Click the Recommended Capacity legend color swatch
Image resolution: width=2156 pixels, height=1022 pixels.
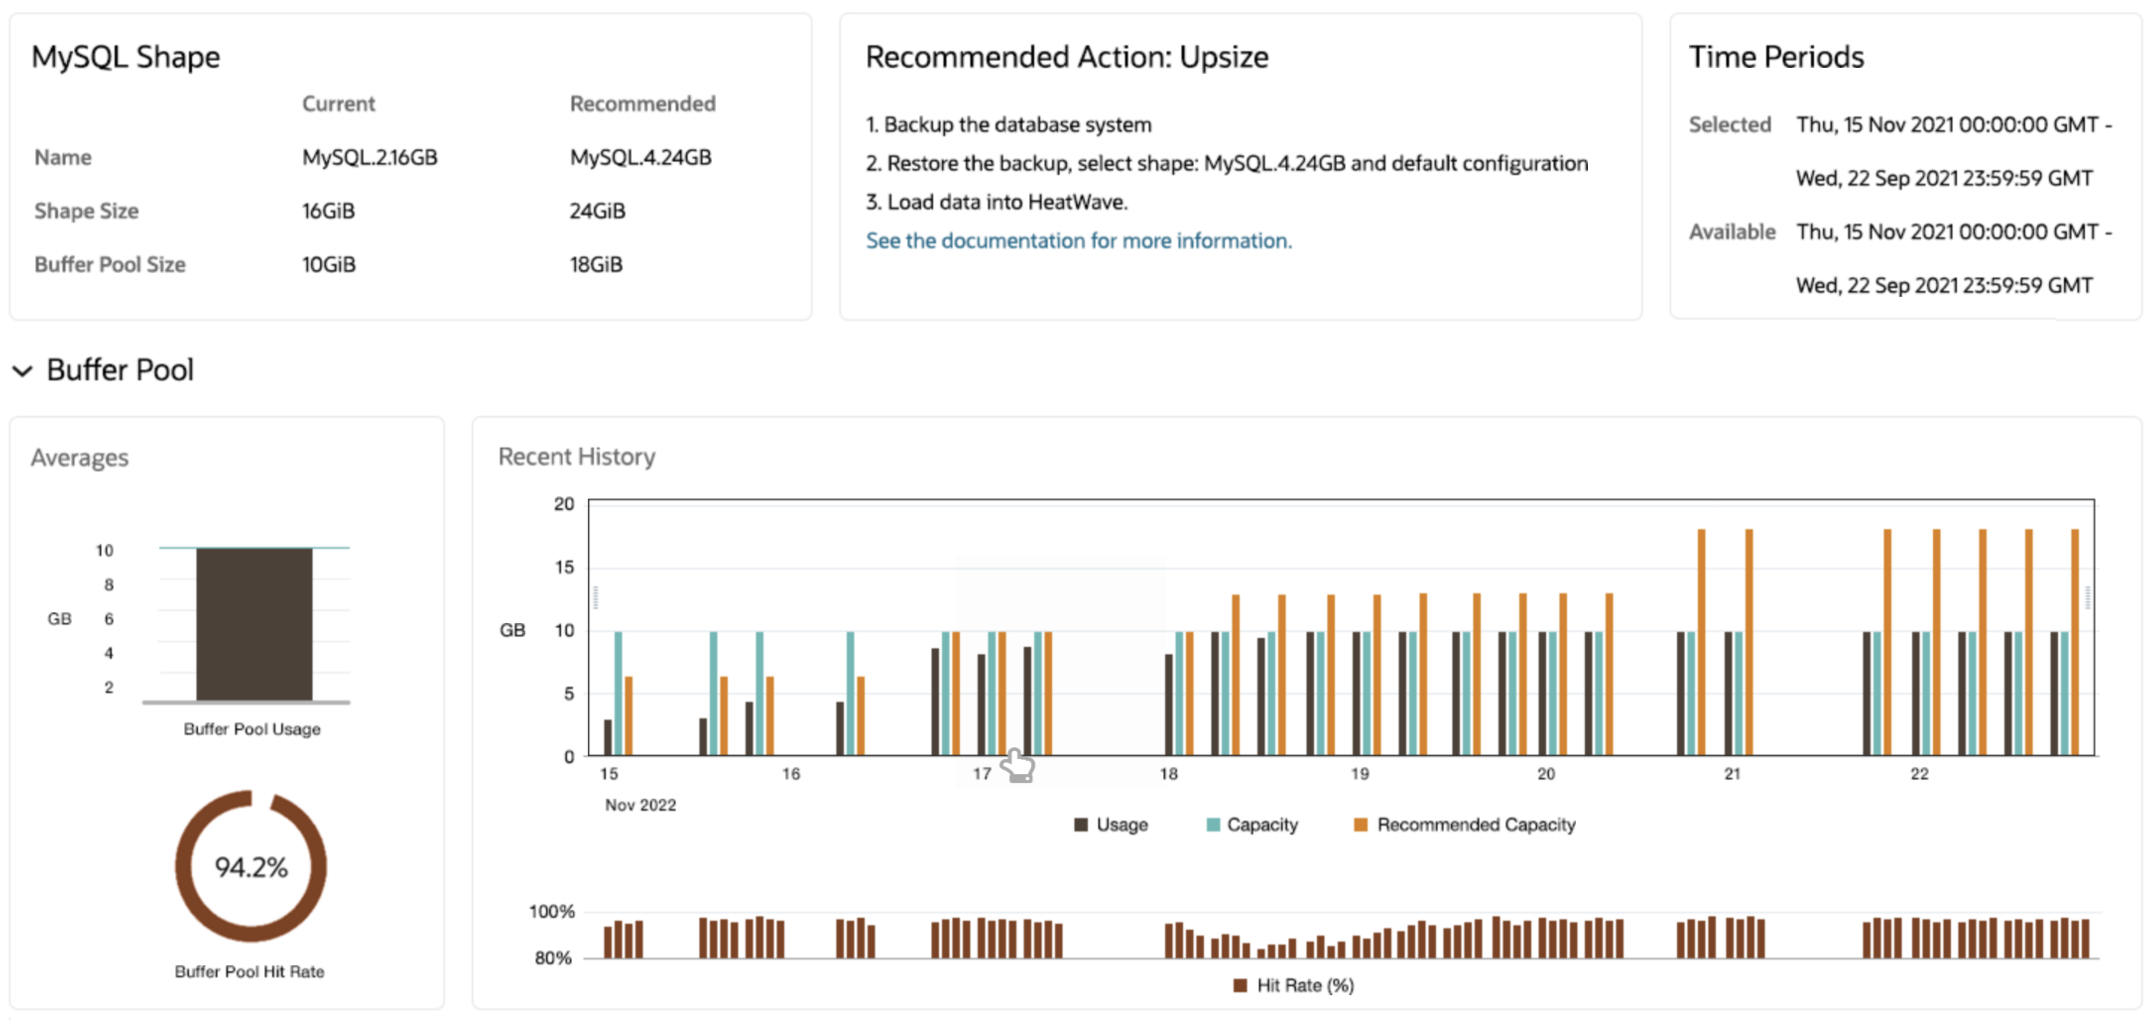tap(1360, 825)
